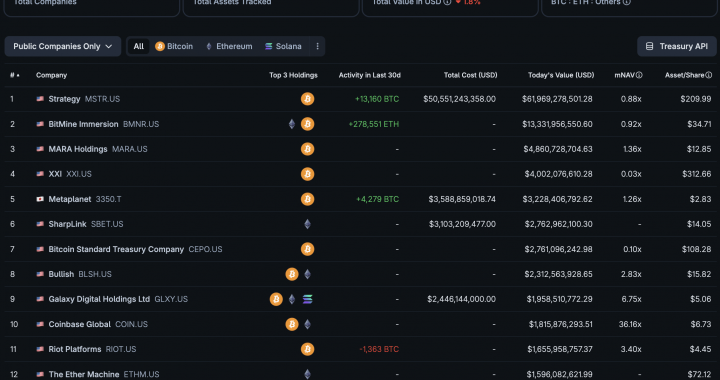The width and height of the screenshot is (720, 380).
Task: Select 36.16x mNAV for Coinbase
Action: [x=630, y=324]
